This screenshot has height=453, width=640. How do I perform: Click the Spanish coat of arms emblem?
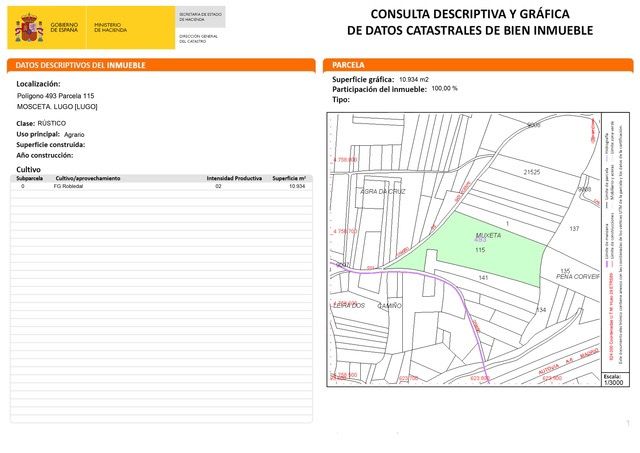(x=30, y=27)
